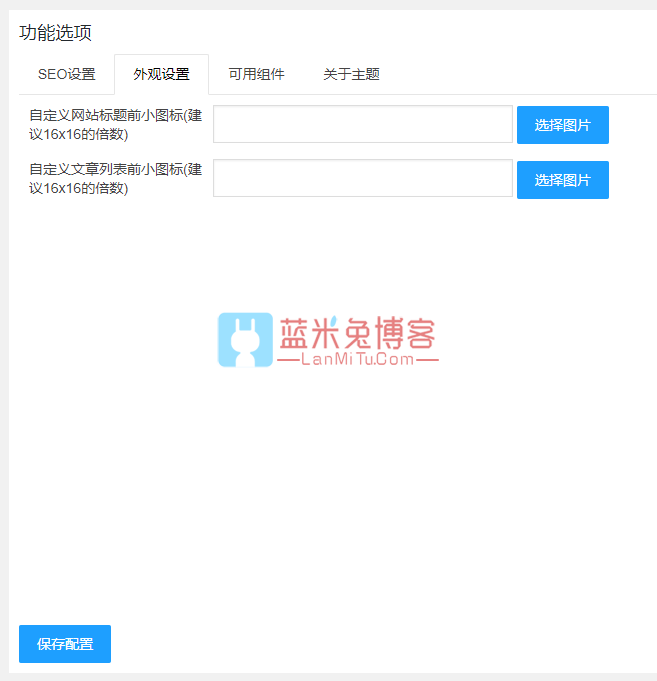Focus the 文章列表前小图标 input field
657x681 pixels.
coord(363,178)
